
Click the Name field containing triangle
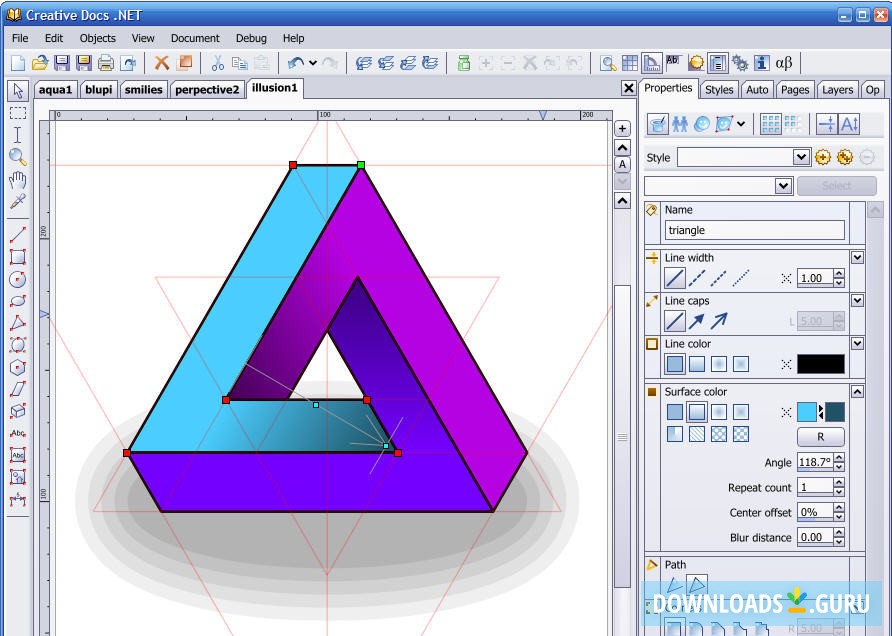[754, 230]
